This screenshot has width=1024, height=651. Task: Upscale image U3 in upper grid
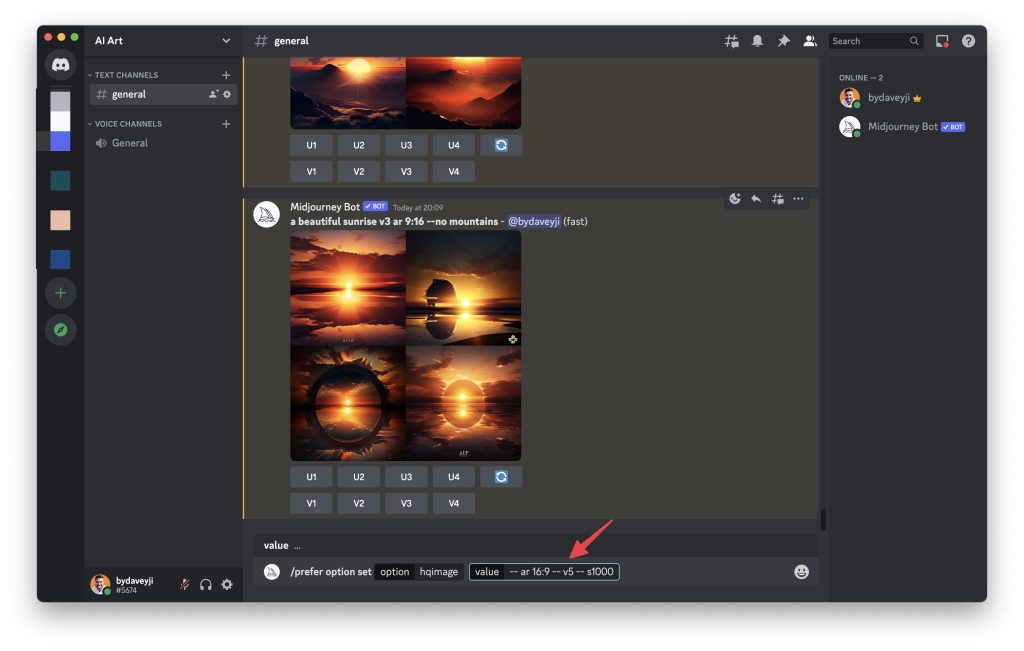coord(406,145)
